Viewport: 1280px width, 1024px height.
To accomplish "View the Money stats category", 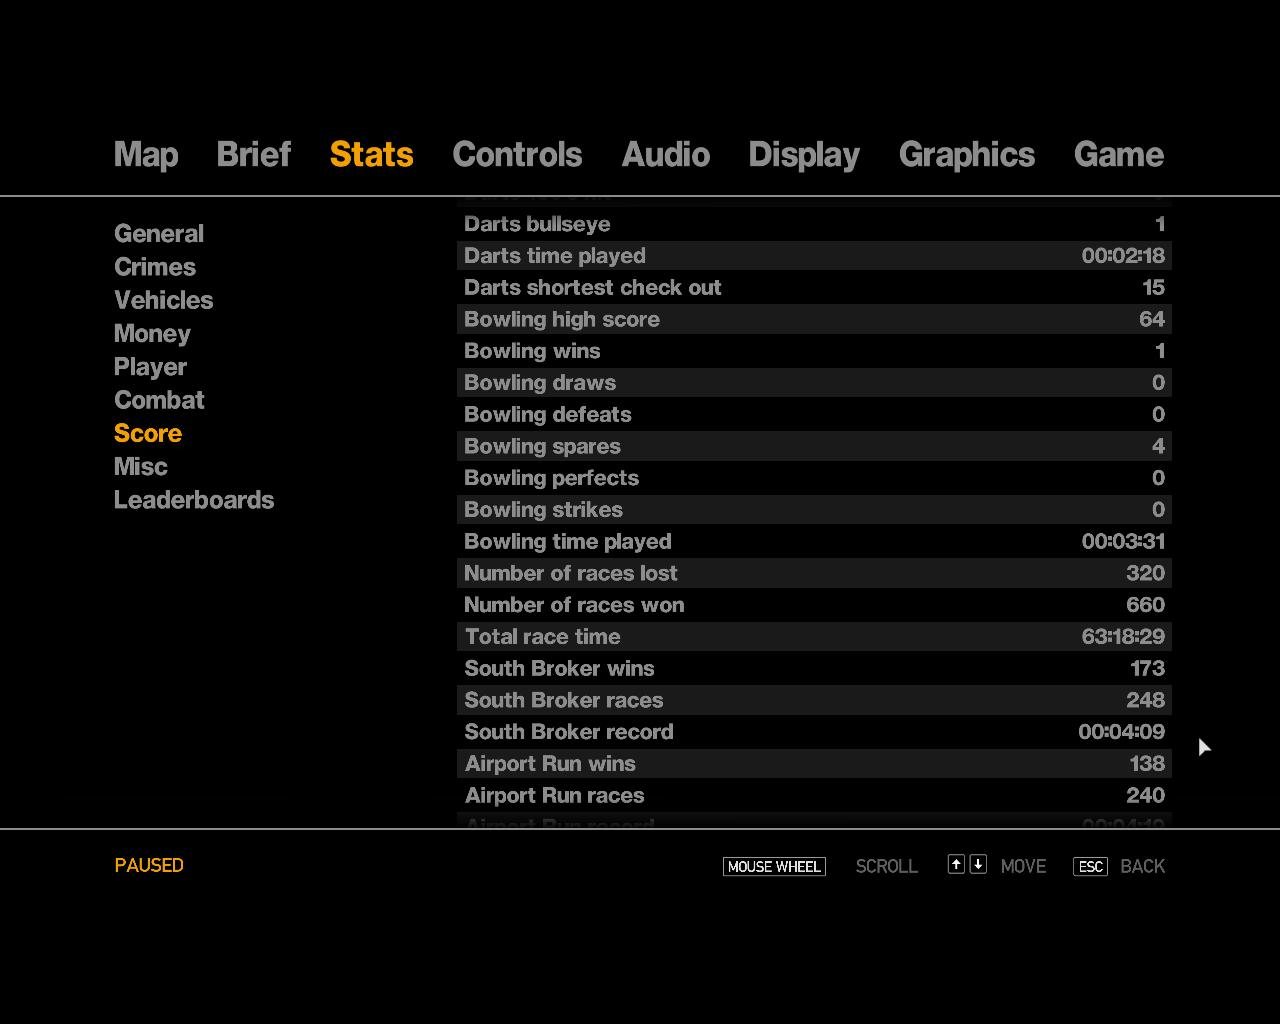I will (152, 334).
